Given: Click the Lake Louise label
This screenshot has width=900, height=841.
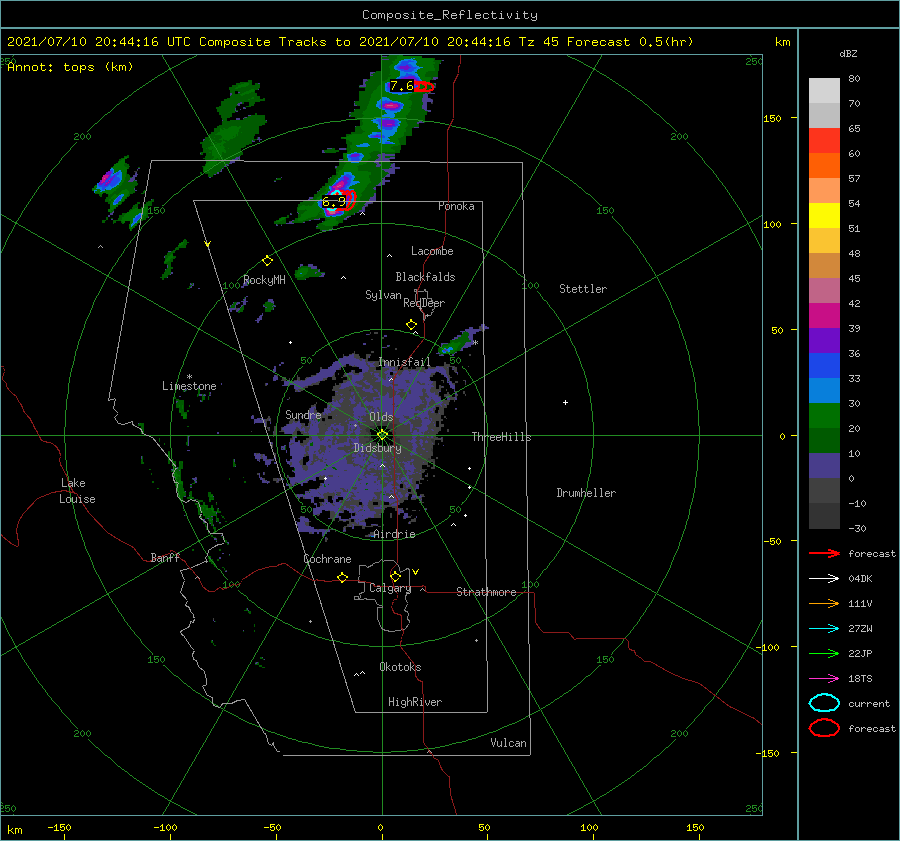Looking at the screenshot, I should [77, 491].
